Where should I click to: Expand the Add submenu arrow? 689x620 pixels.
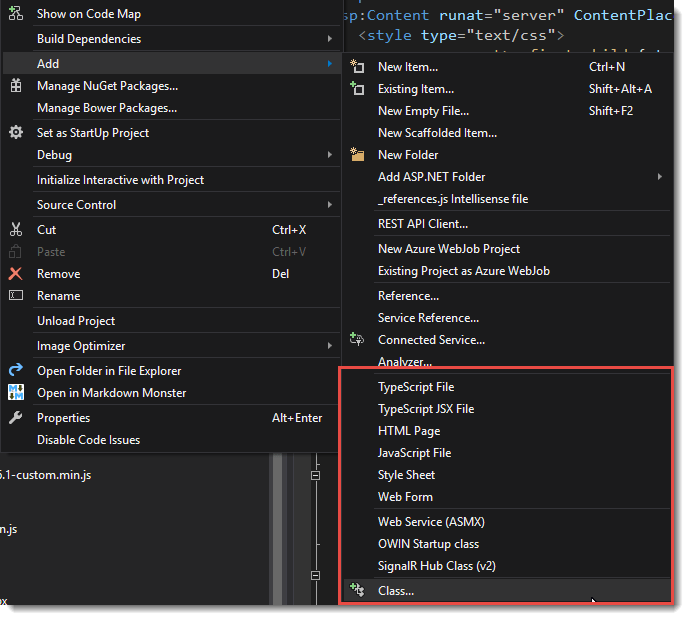(330, 64)
